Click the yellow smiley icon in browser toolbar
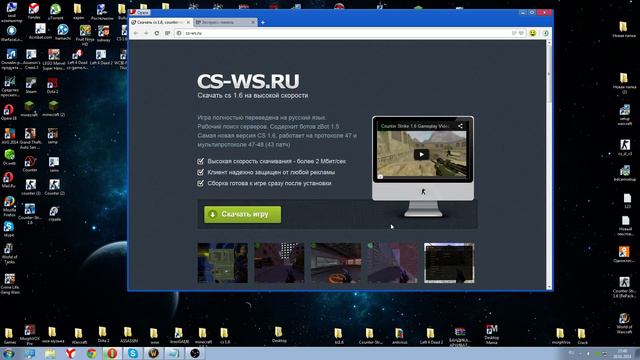 coord(533,33)
